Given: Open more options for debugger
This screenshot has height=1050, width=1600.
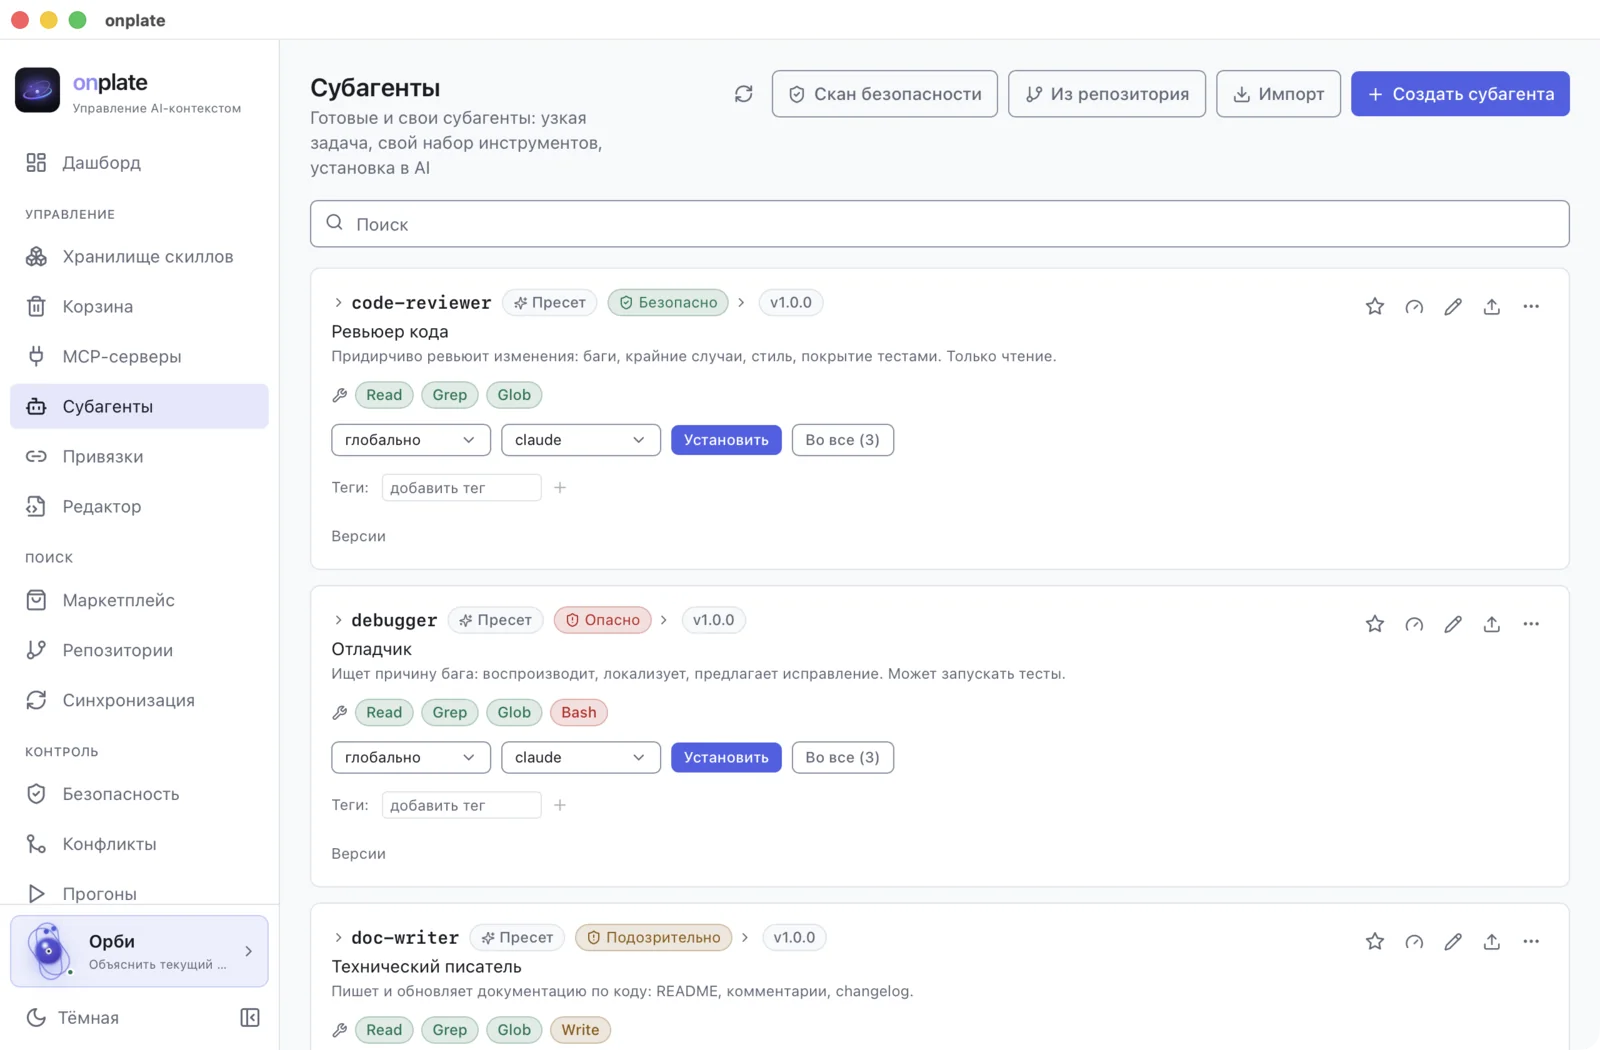Looking at the screenshot, I should coord(1531,624).
